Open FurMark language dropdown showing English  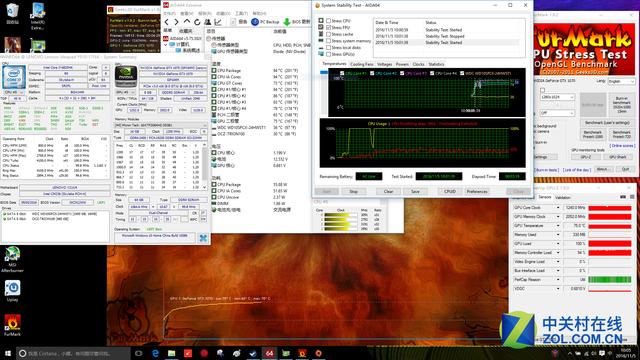coord(621,82)
